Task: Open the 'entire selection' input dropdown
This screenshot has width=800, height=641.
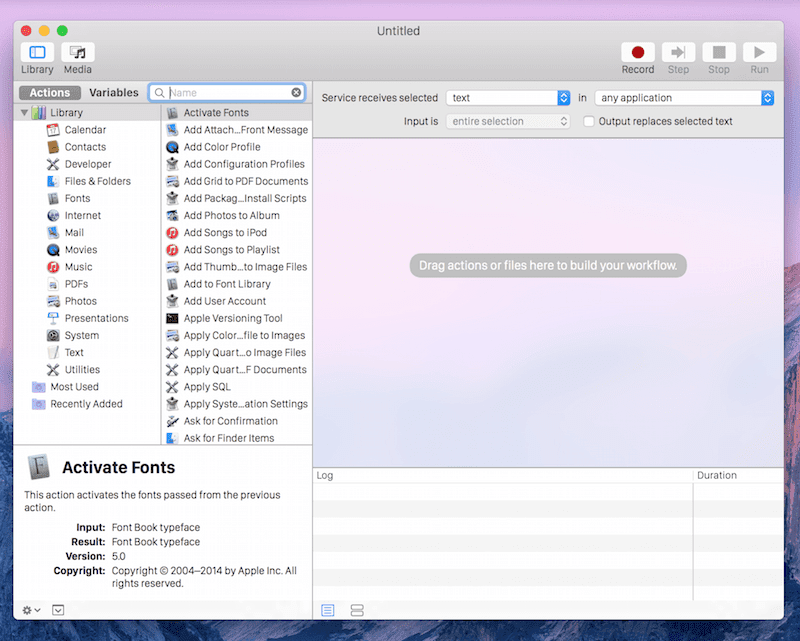Action: 508,121
